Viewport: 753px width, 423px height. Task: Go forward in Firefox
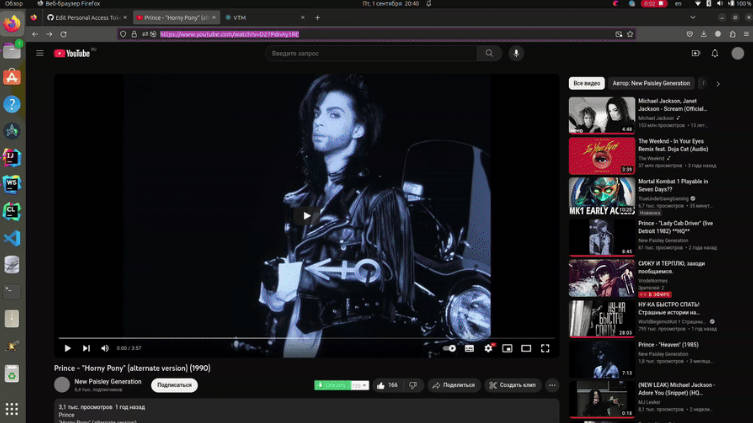(49, 35)
